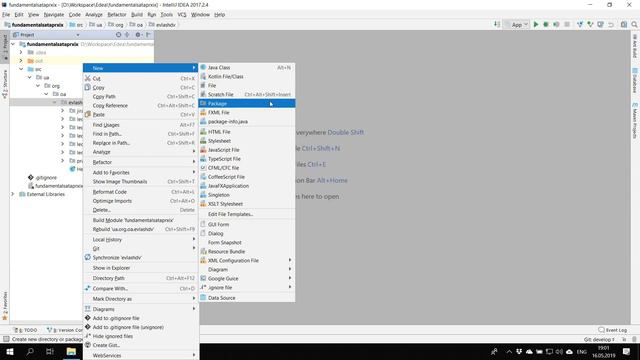This screenshot has height=360, width=640.
Task: Choose Package in the New submenu
Action: tap(247, 104)
